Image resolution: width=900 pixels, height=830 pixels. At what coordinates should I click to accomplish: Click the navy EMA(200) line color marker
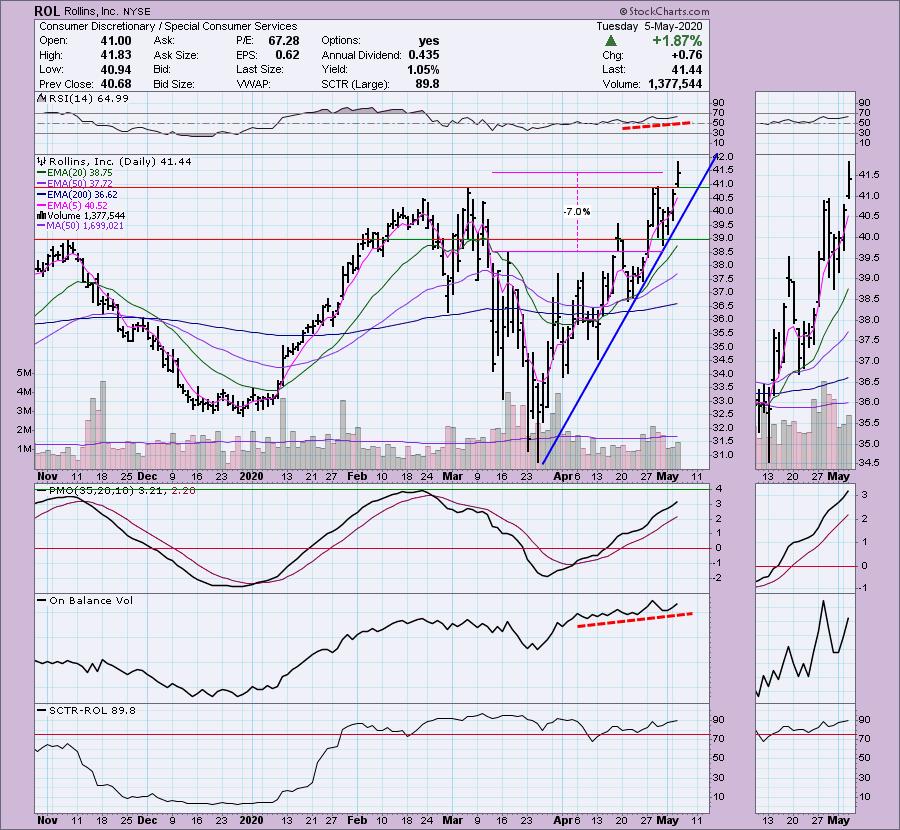tap(42, 195)
